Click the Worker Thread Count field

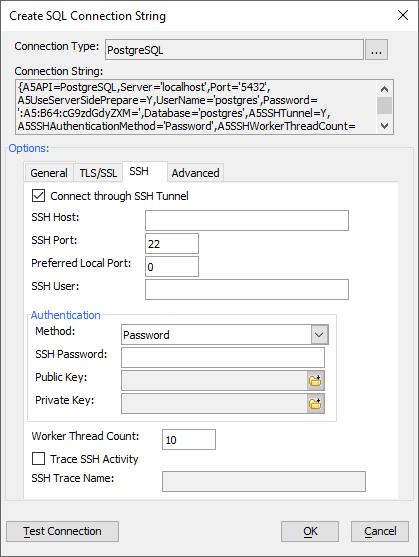pos(189,440)
